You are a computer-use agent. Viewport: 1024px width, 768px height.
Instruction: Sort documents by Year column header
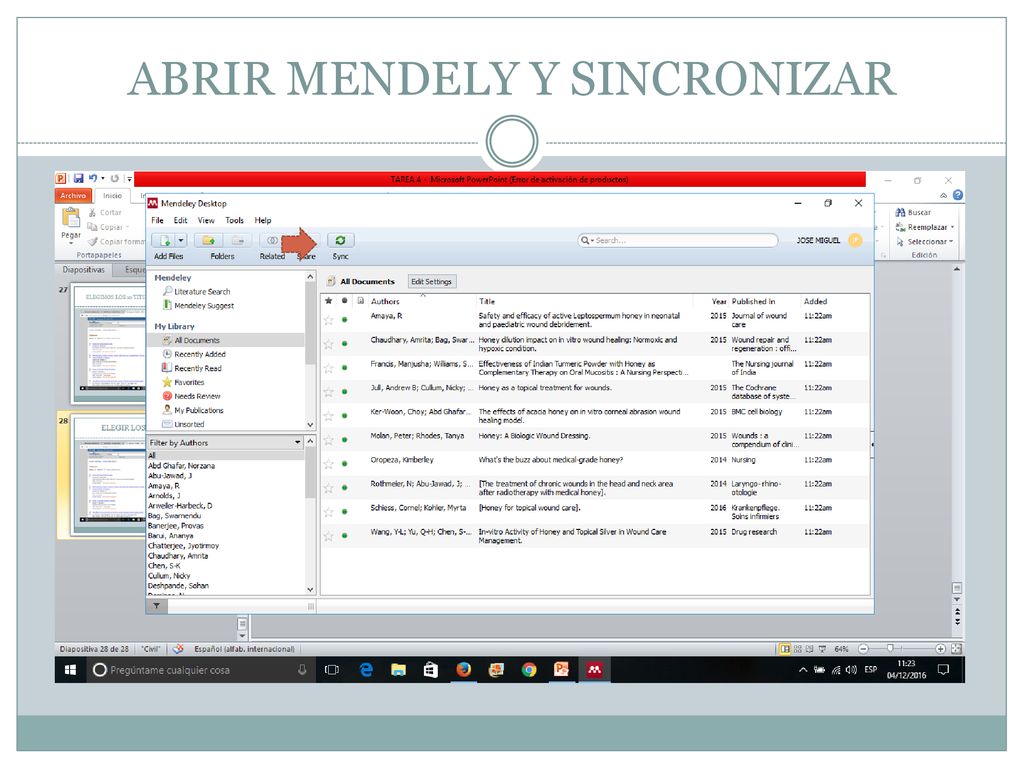pyautogui.click(x=718, y=301)
